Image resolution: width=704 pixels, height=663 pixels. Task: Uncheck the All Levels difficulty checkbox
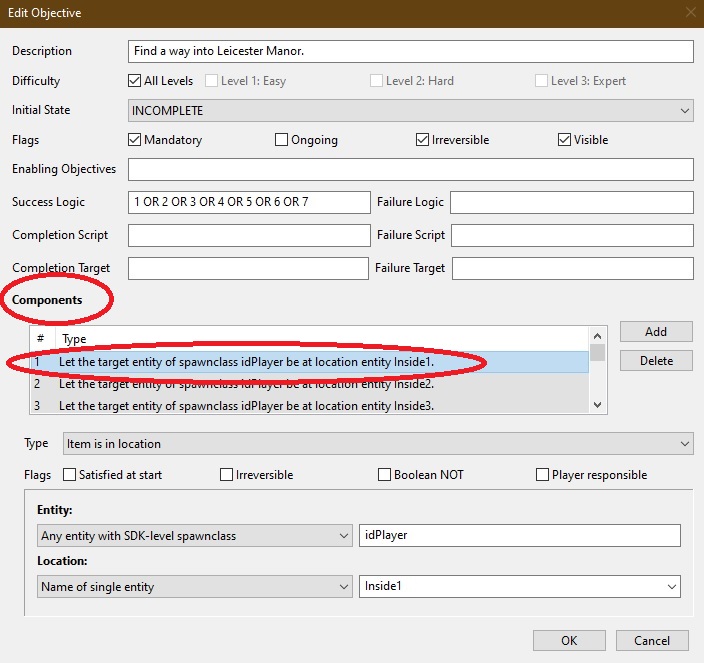pos(136,81)
